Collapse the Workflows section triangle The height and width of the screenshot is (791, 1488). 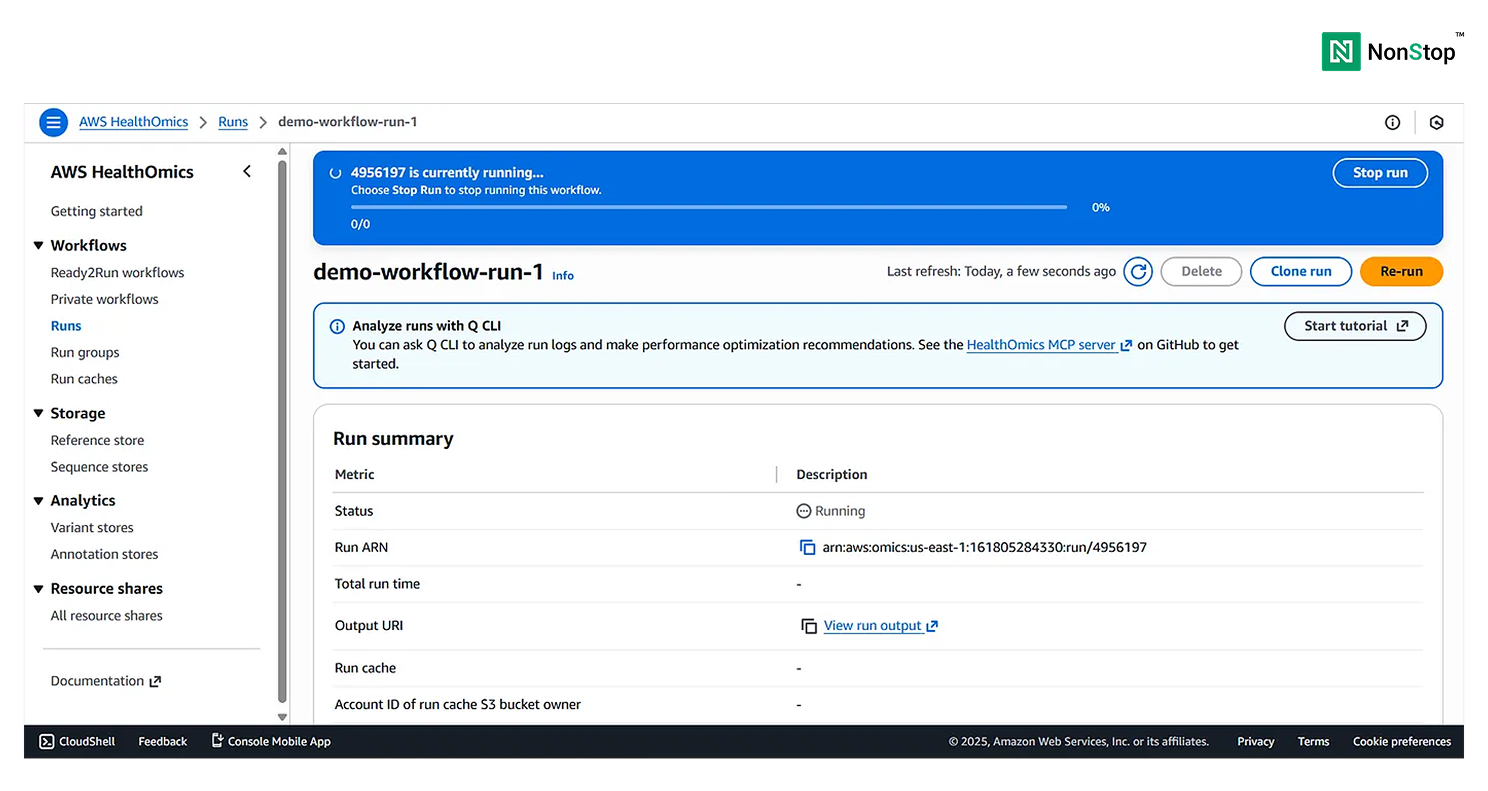pyautogui.click(x=38, y=245)
